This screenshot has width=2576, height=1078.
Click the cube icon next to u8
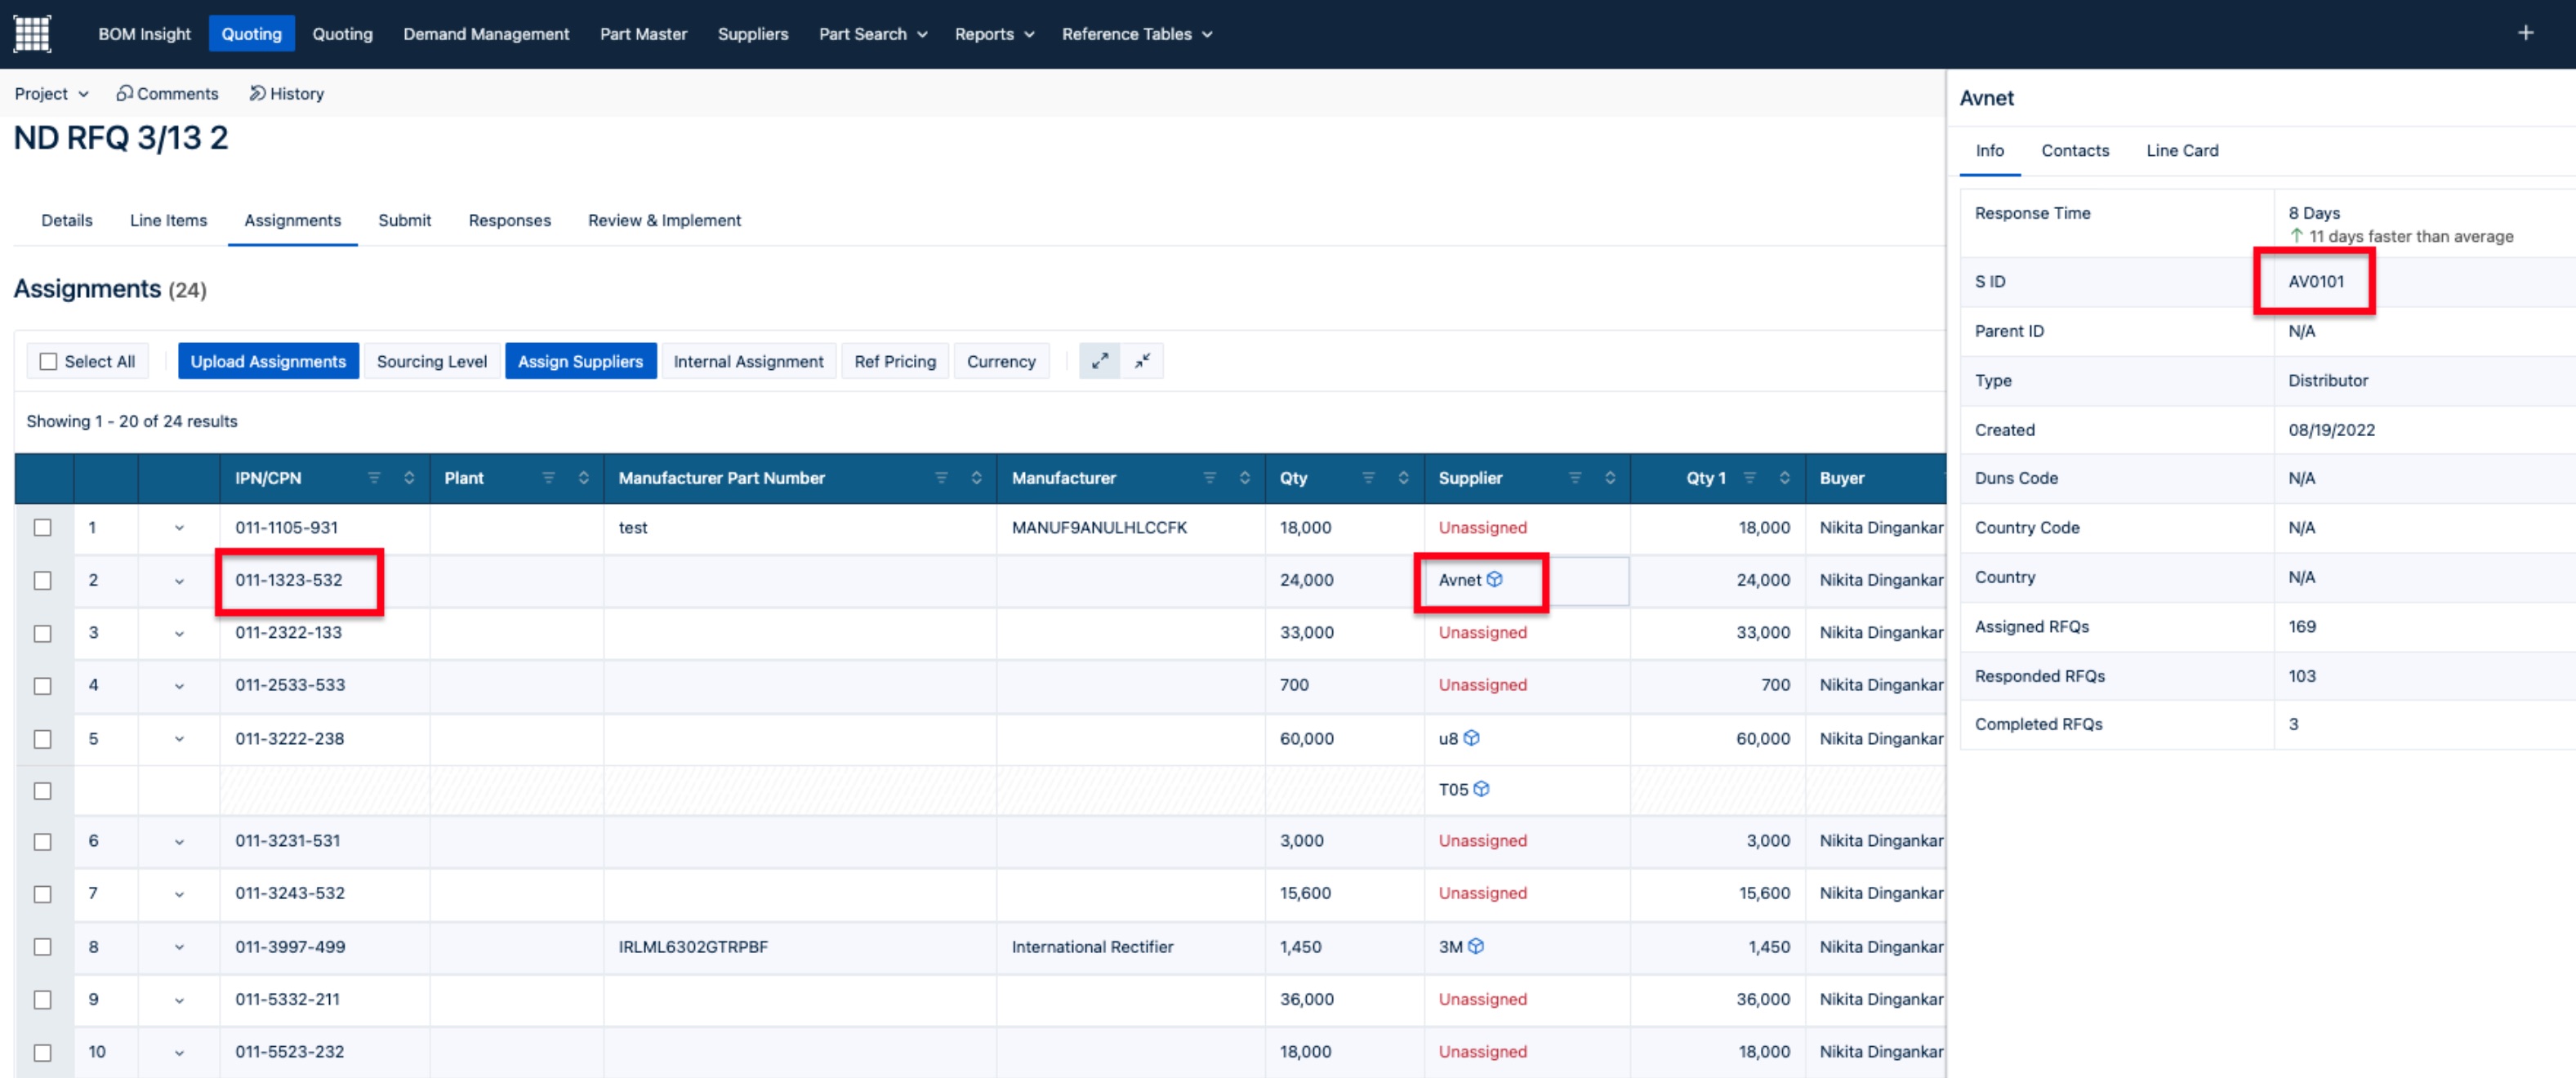[x=1471, y=738]
